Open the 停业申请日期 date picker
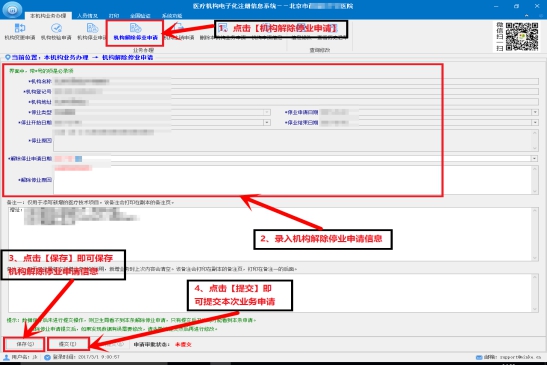Viewport: 547px width, 365px height. pyautogui.click(x=535, y=112)
